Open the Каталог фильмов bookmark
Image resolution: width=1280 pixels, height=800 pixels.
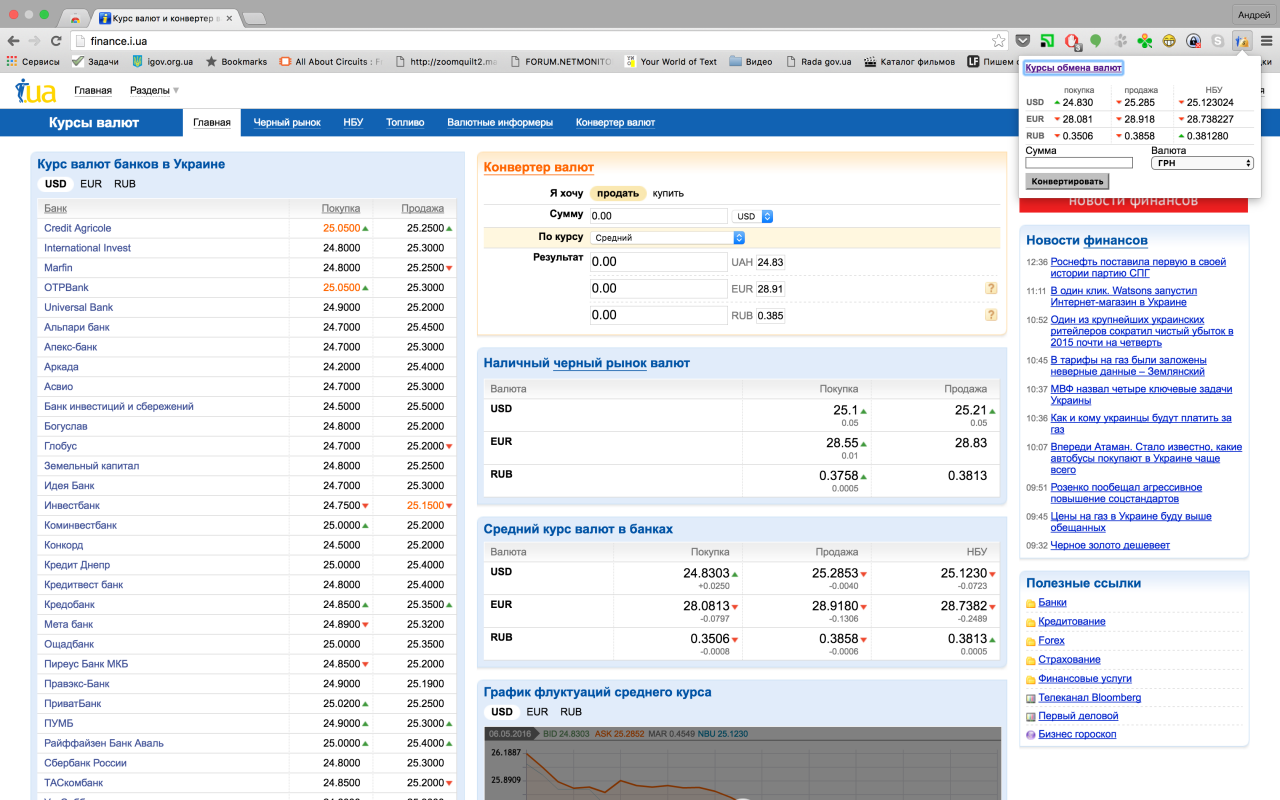(x=909, y=62)
